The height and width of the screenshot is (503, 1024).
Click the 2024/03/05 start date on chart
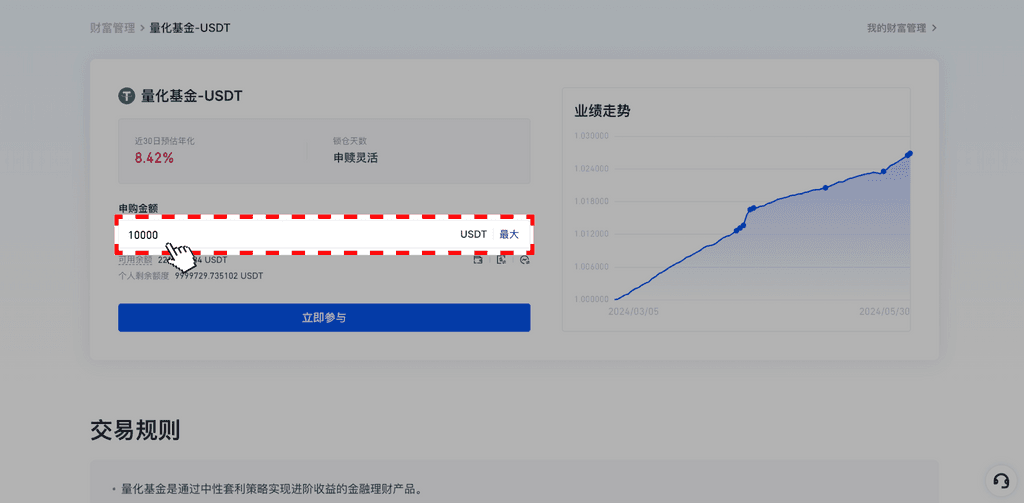point(634,312)
